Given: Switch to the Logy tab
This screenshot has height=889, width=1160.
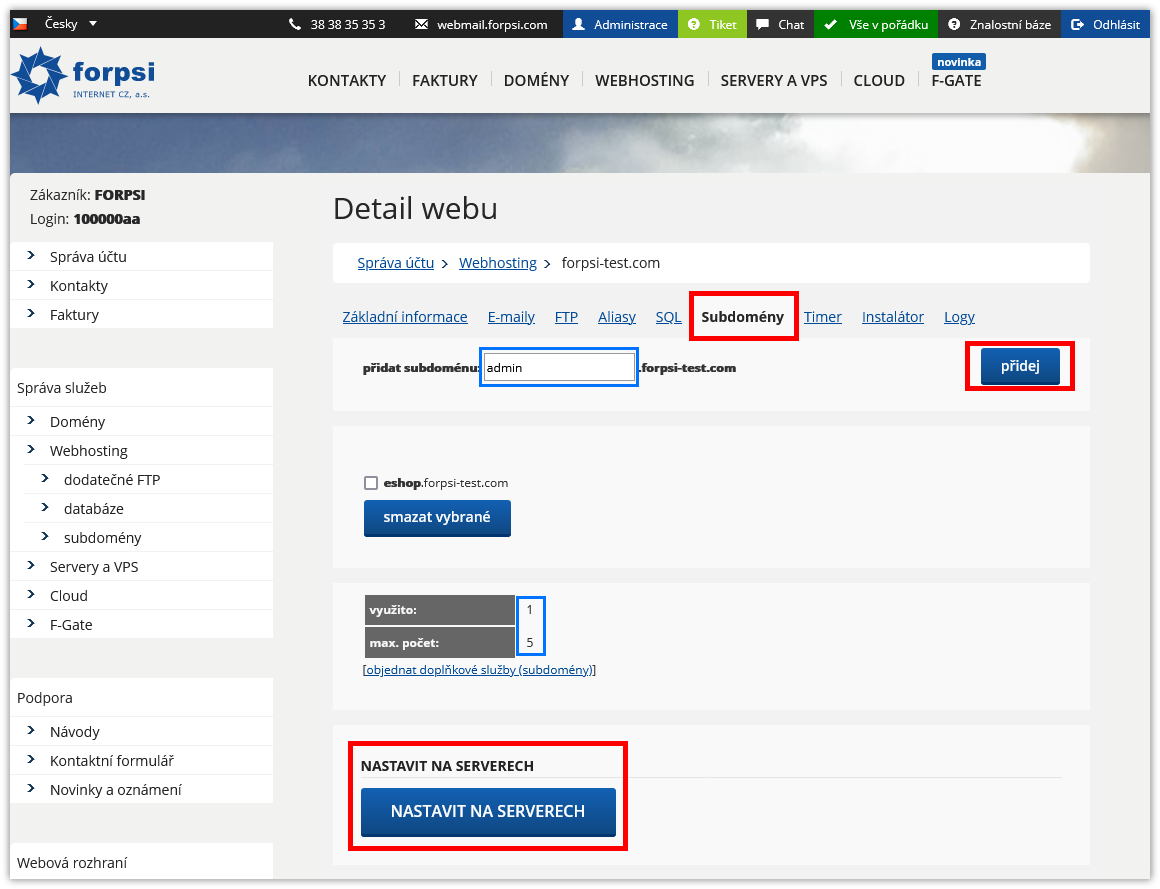Looking at the screenshot, I should tap(960, 317).
